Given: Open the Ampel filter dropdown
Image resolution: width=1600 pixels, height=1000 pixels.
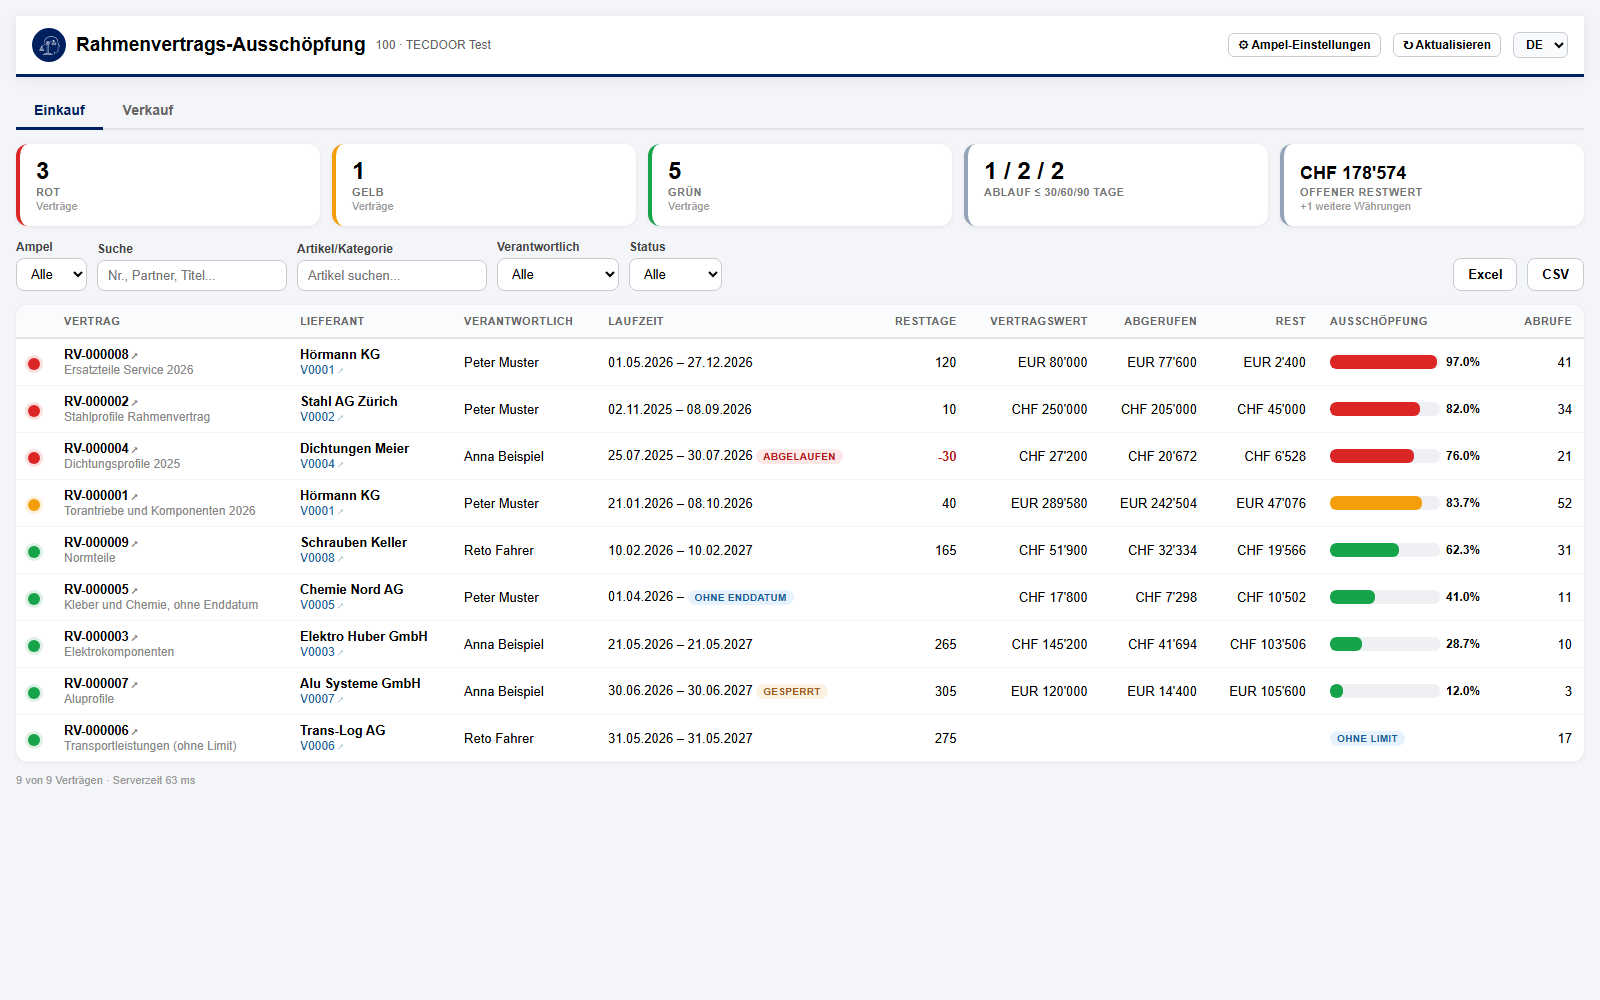Looking at the screenshot, I should [x=52, y=274].
